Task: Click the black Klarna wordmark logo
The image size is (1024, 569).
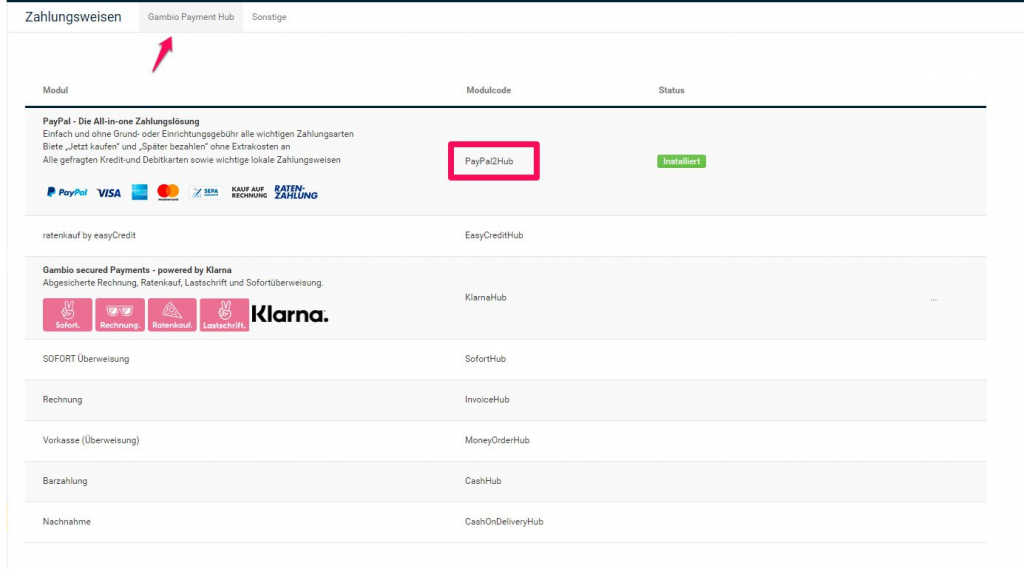Action: (290, 315)
